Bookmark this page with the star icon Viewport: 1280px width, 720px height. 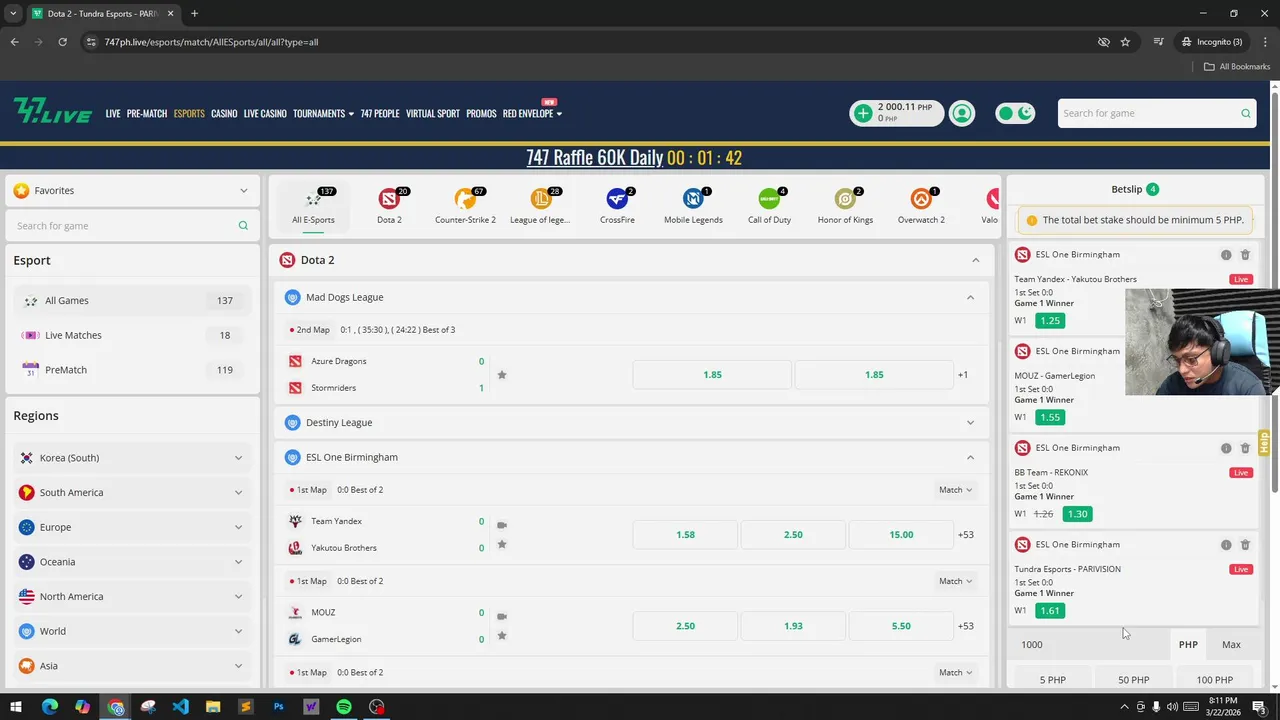pos(1125,42)
